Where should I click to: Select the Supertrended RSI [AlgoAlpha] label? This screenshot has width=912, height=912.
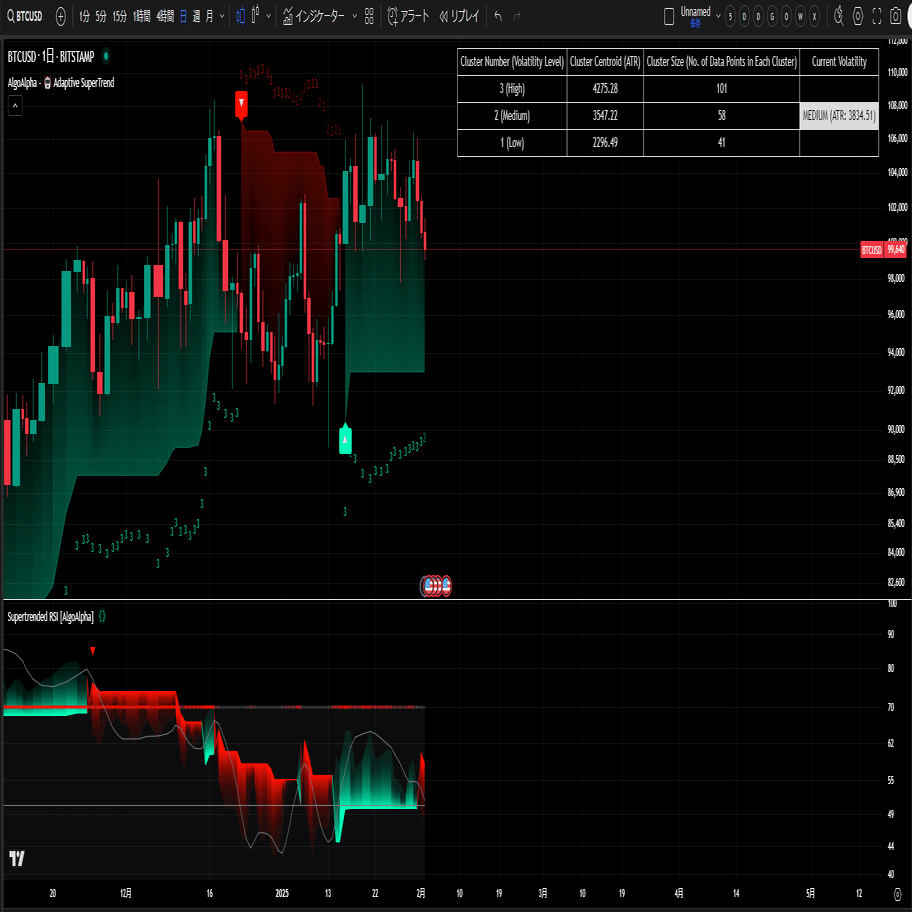(x=51, y=617)
